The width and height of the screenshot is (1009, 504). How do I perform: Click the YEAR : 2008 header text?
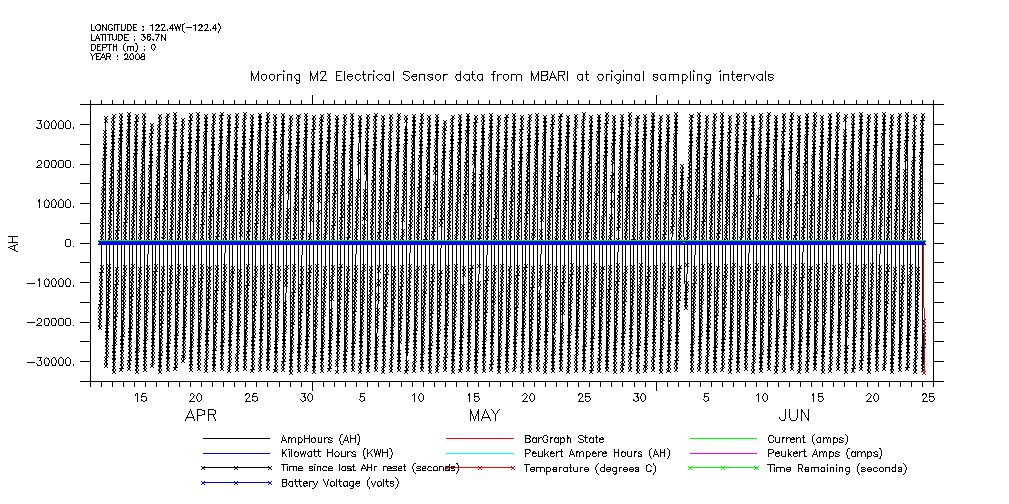tap(118, 57)
